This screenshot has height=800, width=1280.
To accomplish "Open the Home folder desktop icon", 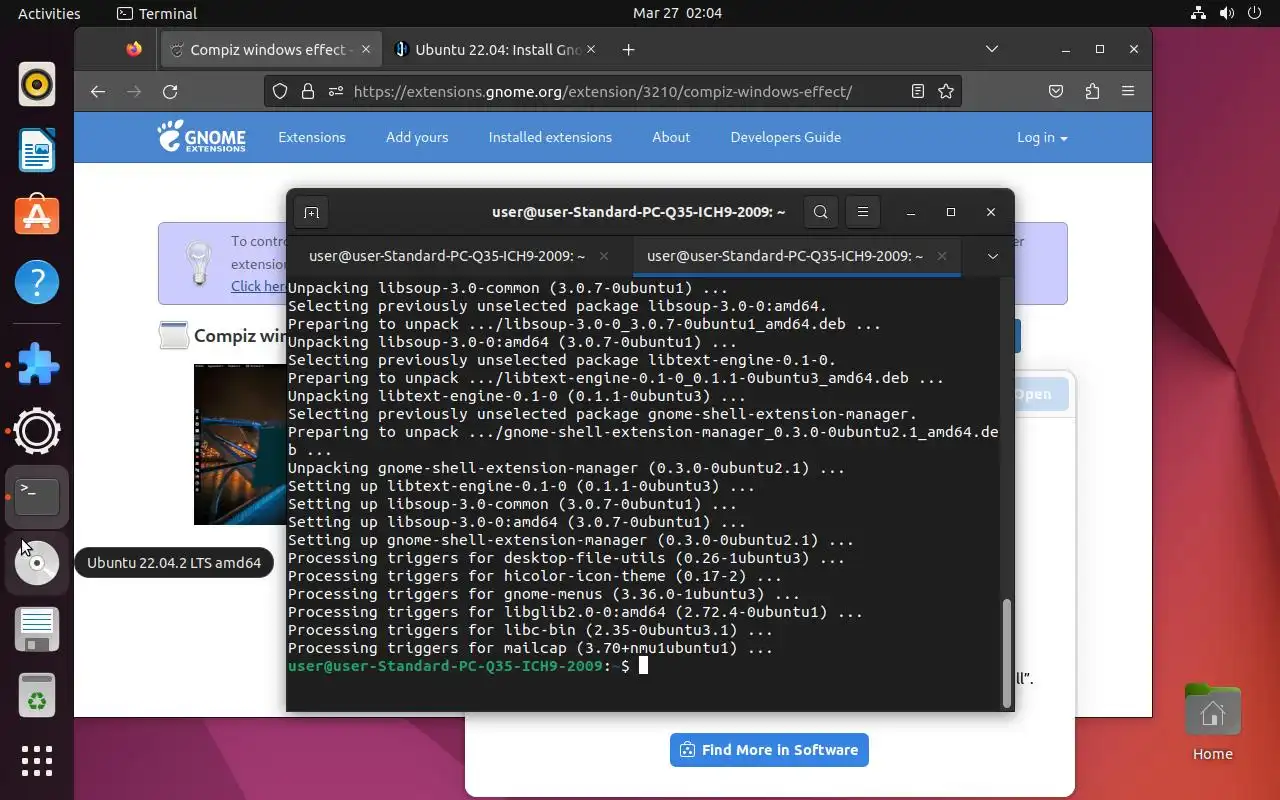I will click(1212, 723).
